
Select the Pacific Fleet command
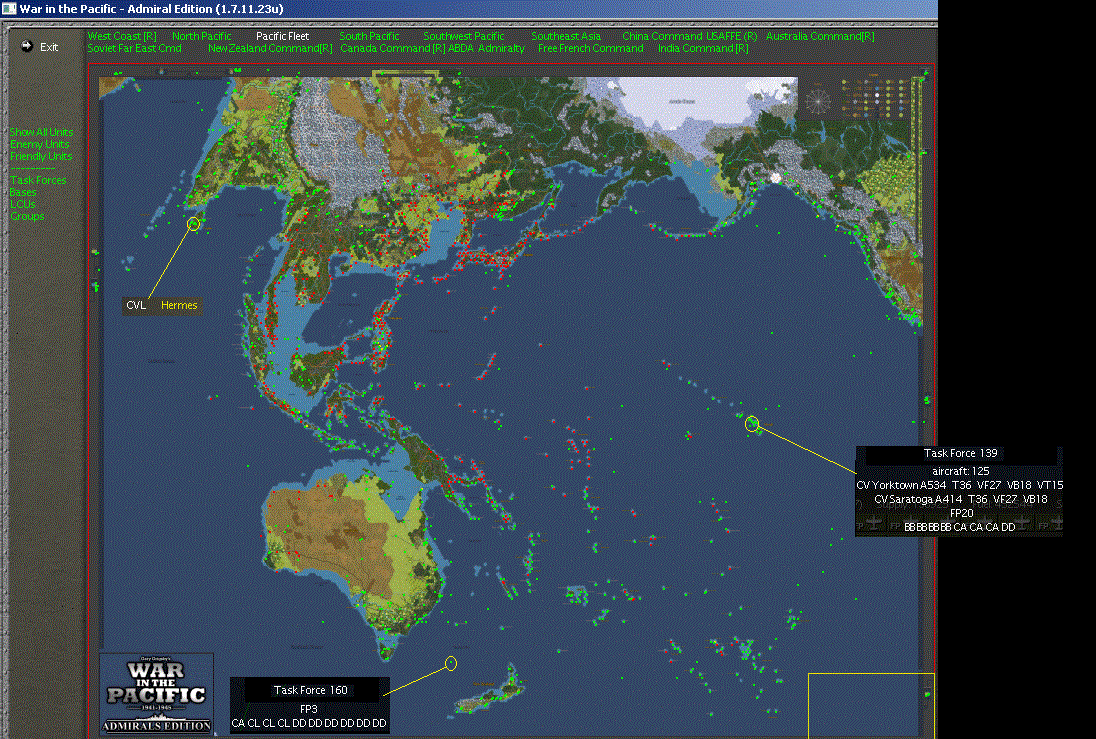tap(282, 36)
